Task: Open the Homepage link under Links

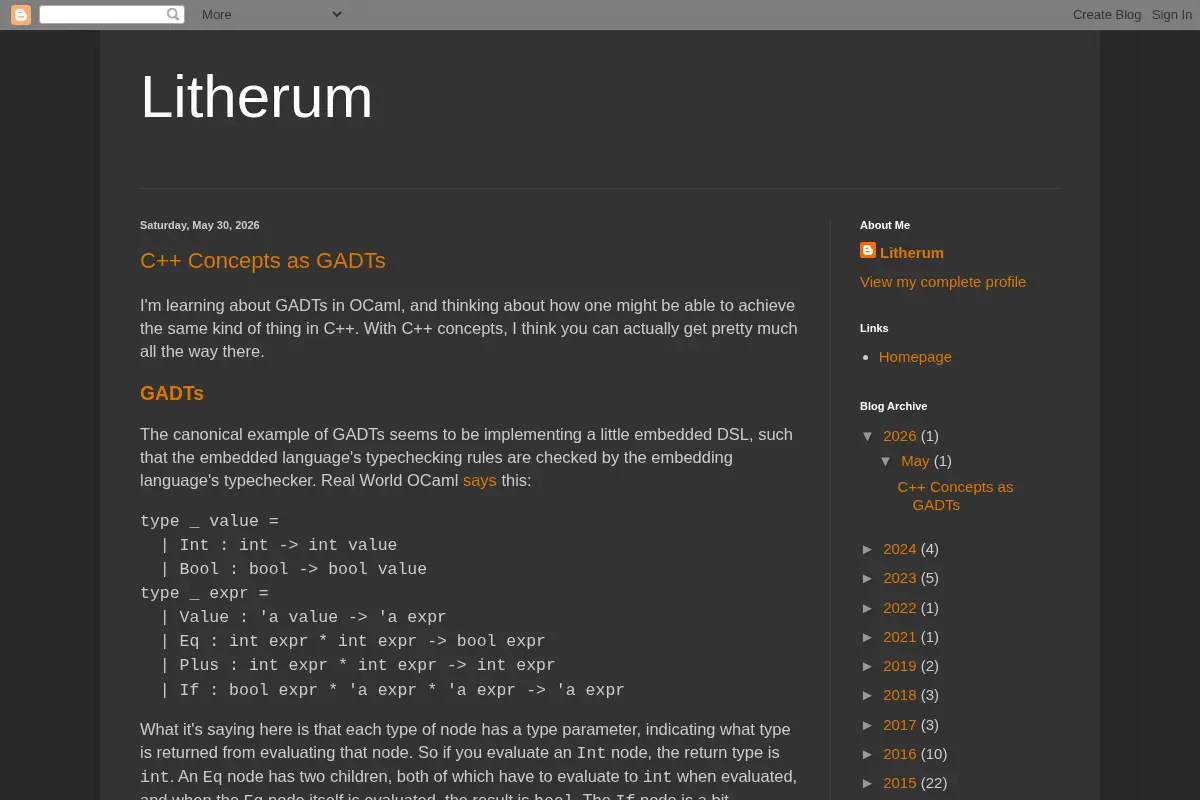Action: coord(915,357)
